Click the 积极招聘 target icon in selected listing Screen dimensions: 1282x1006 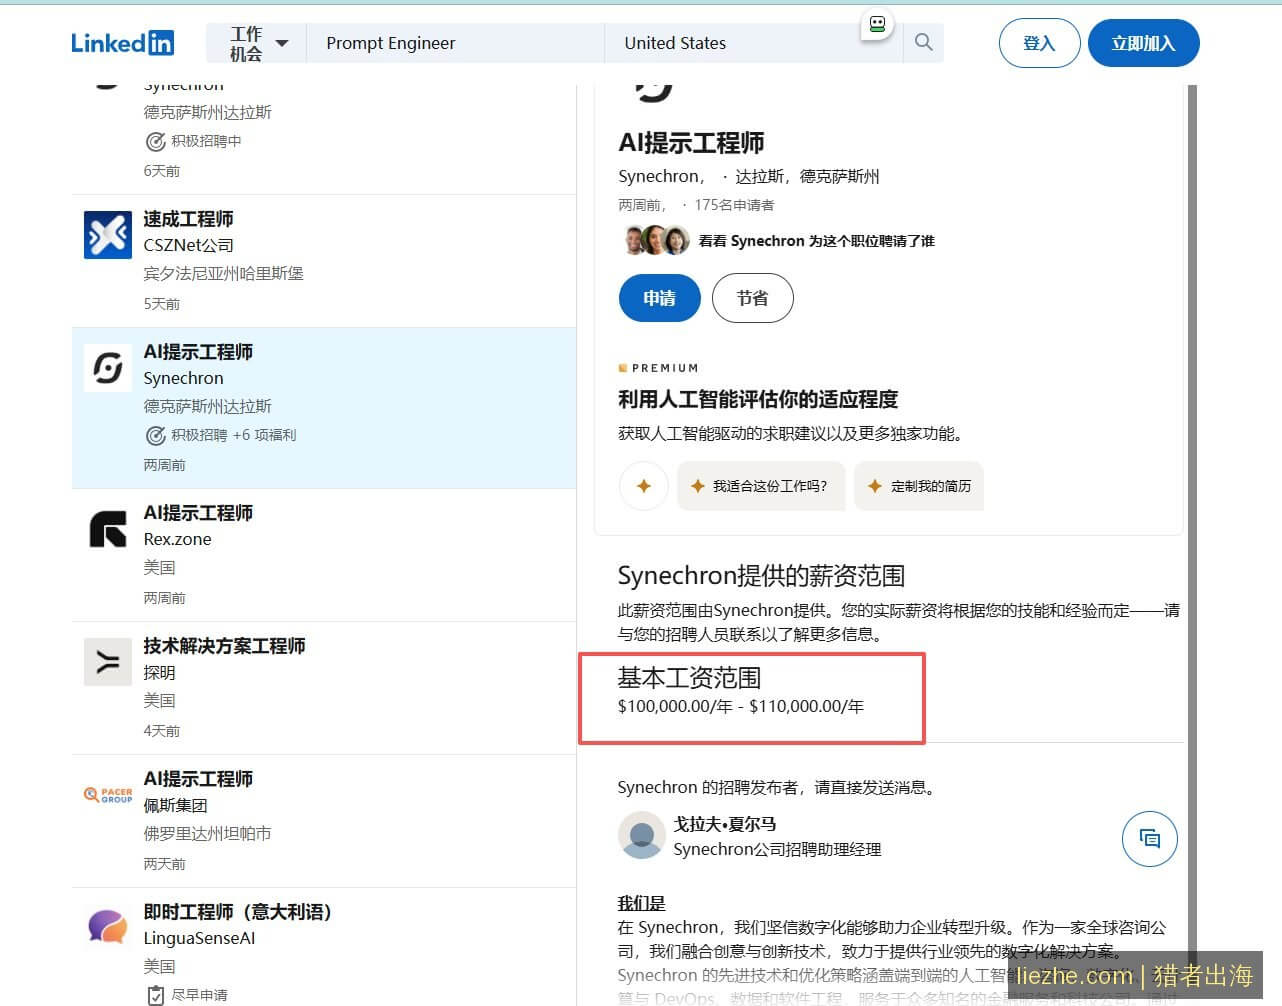click(155, 435)
